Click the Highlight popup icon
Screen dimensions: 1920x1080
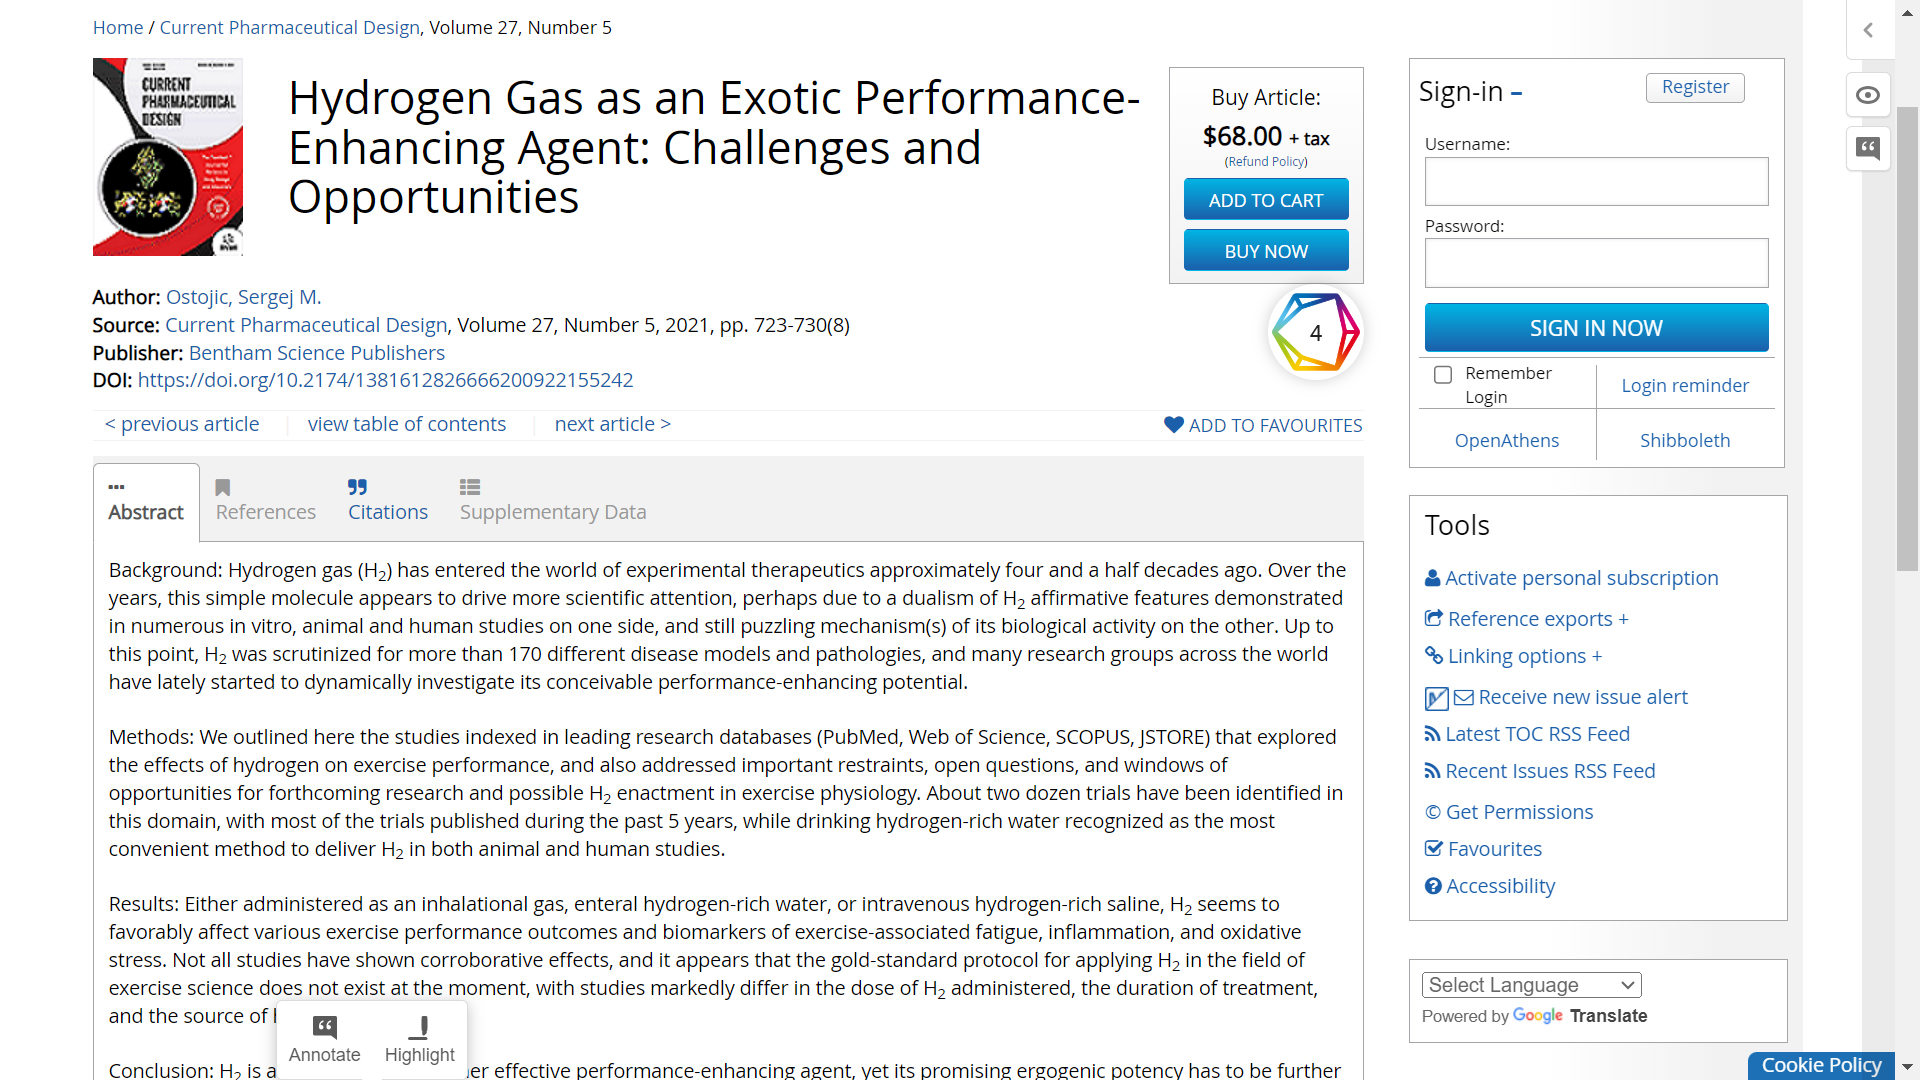(x=420, y=1027)
